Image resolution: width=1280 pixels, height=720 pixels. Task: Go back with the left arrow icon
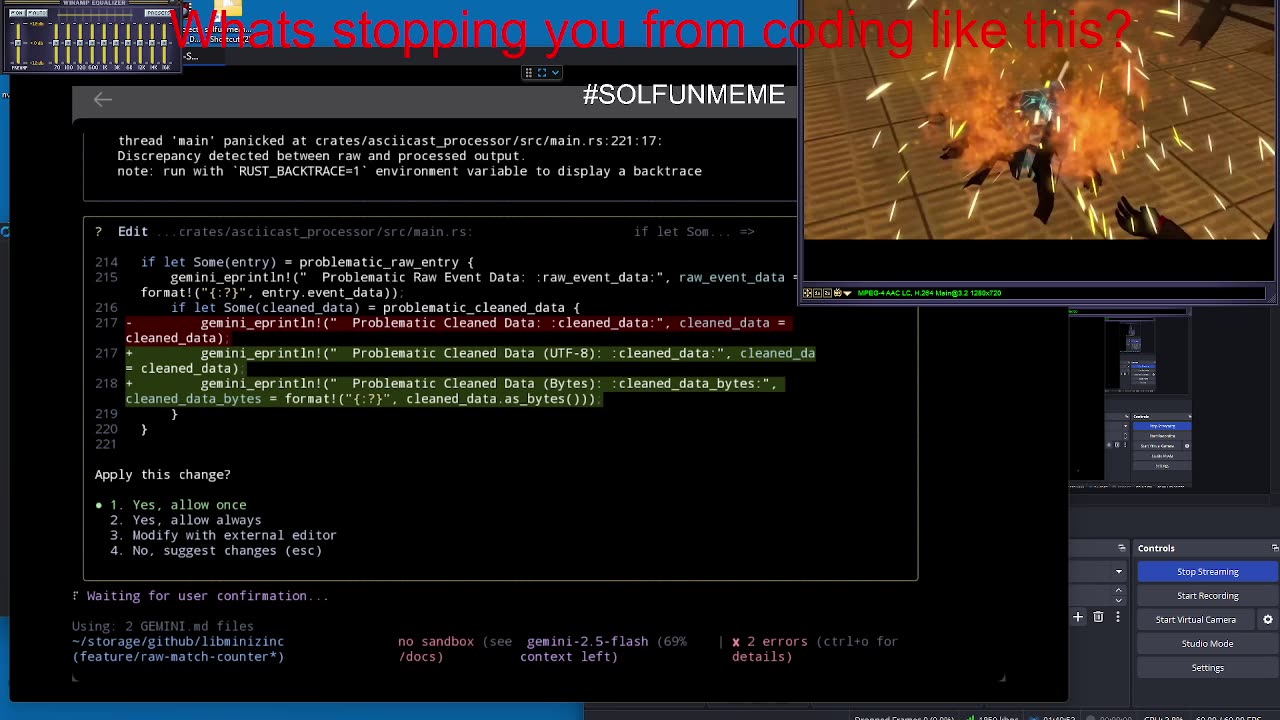(x=102, y=99)
